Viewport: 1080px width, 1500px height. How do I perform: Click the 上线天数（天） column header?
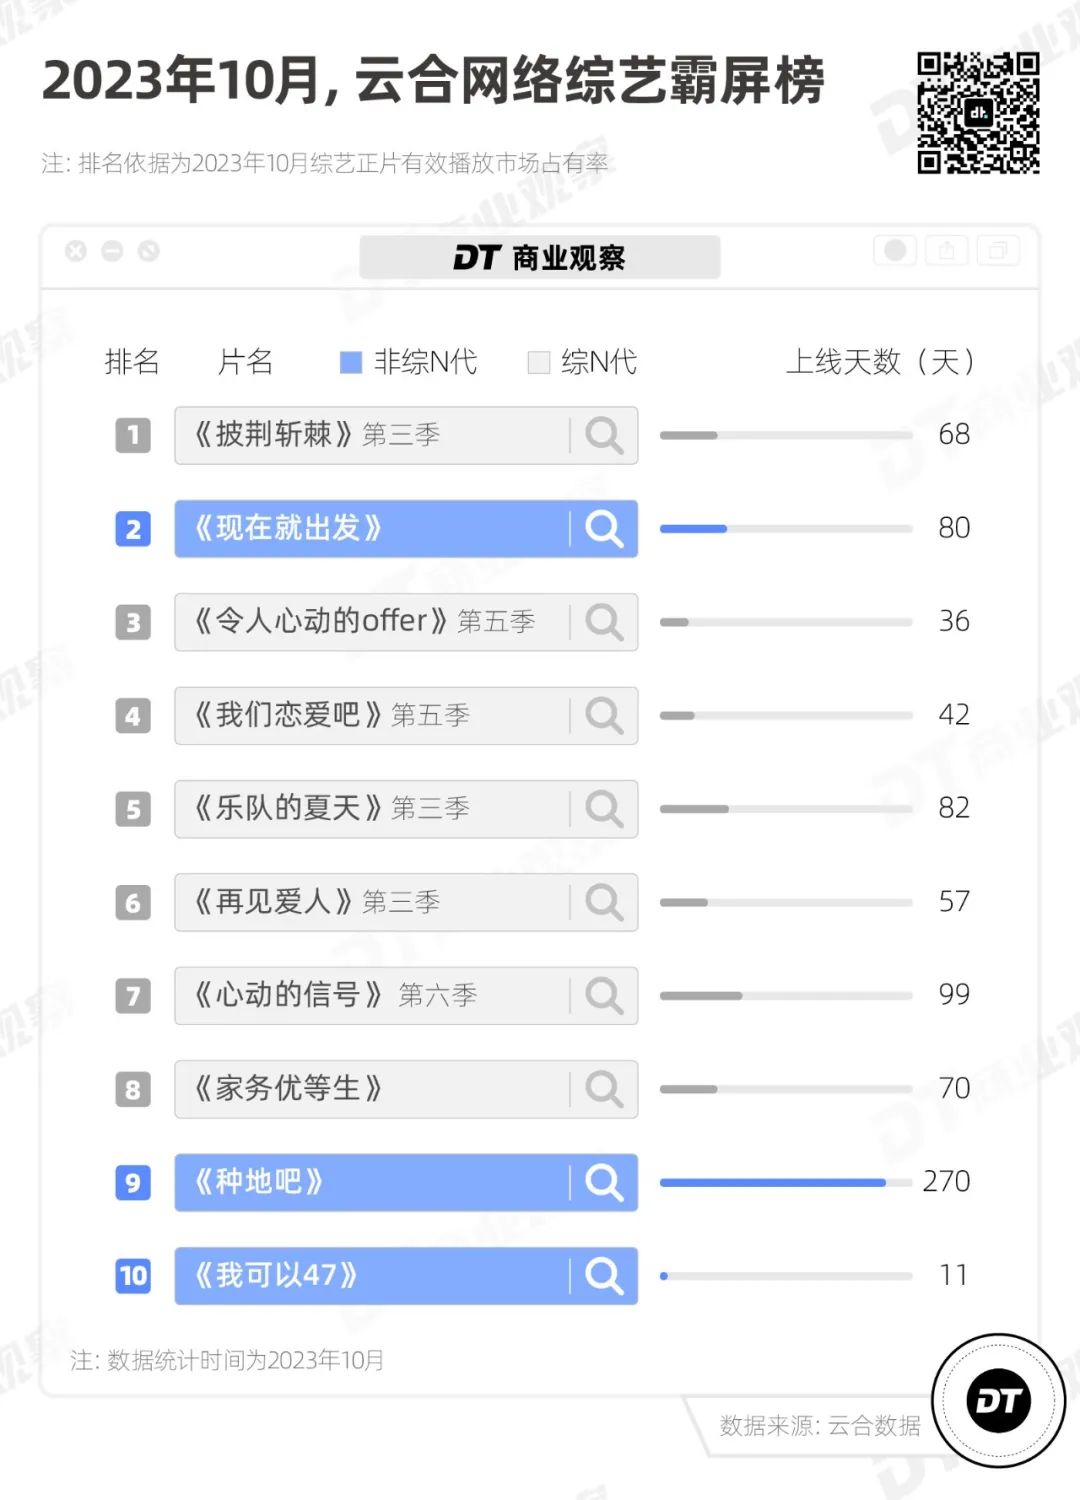[880, 361]
